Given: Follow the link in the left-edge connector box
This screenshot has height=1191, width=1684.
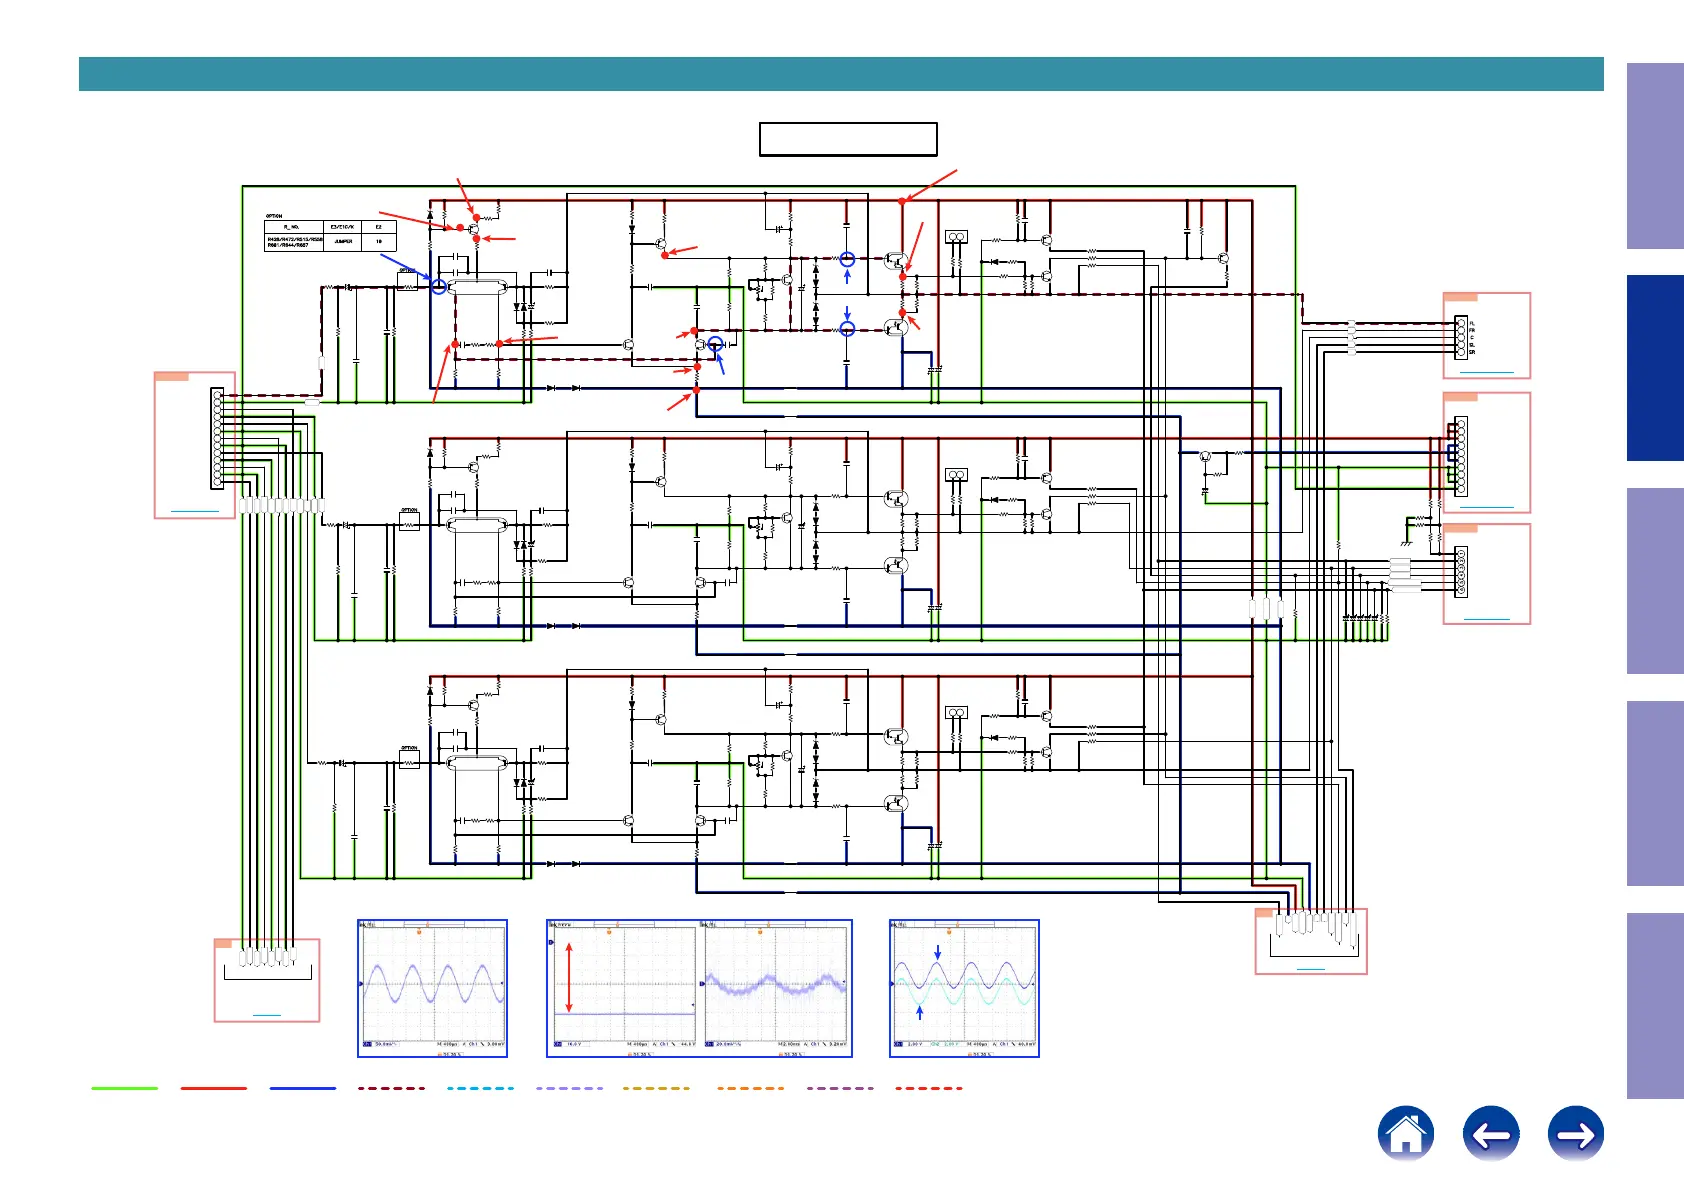Looking at the screenshot, I should tap(195, 511).
